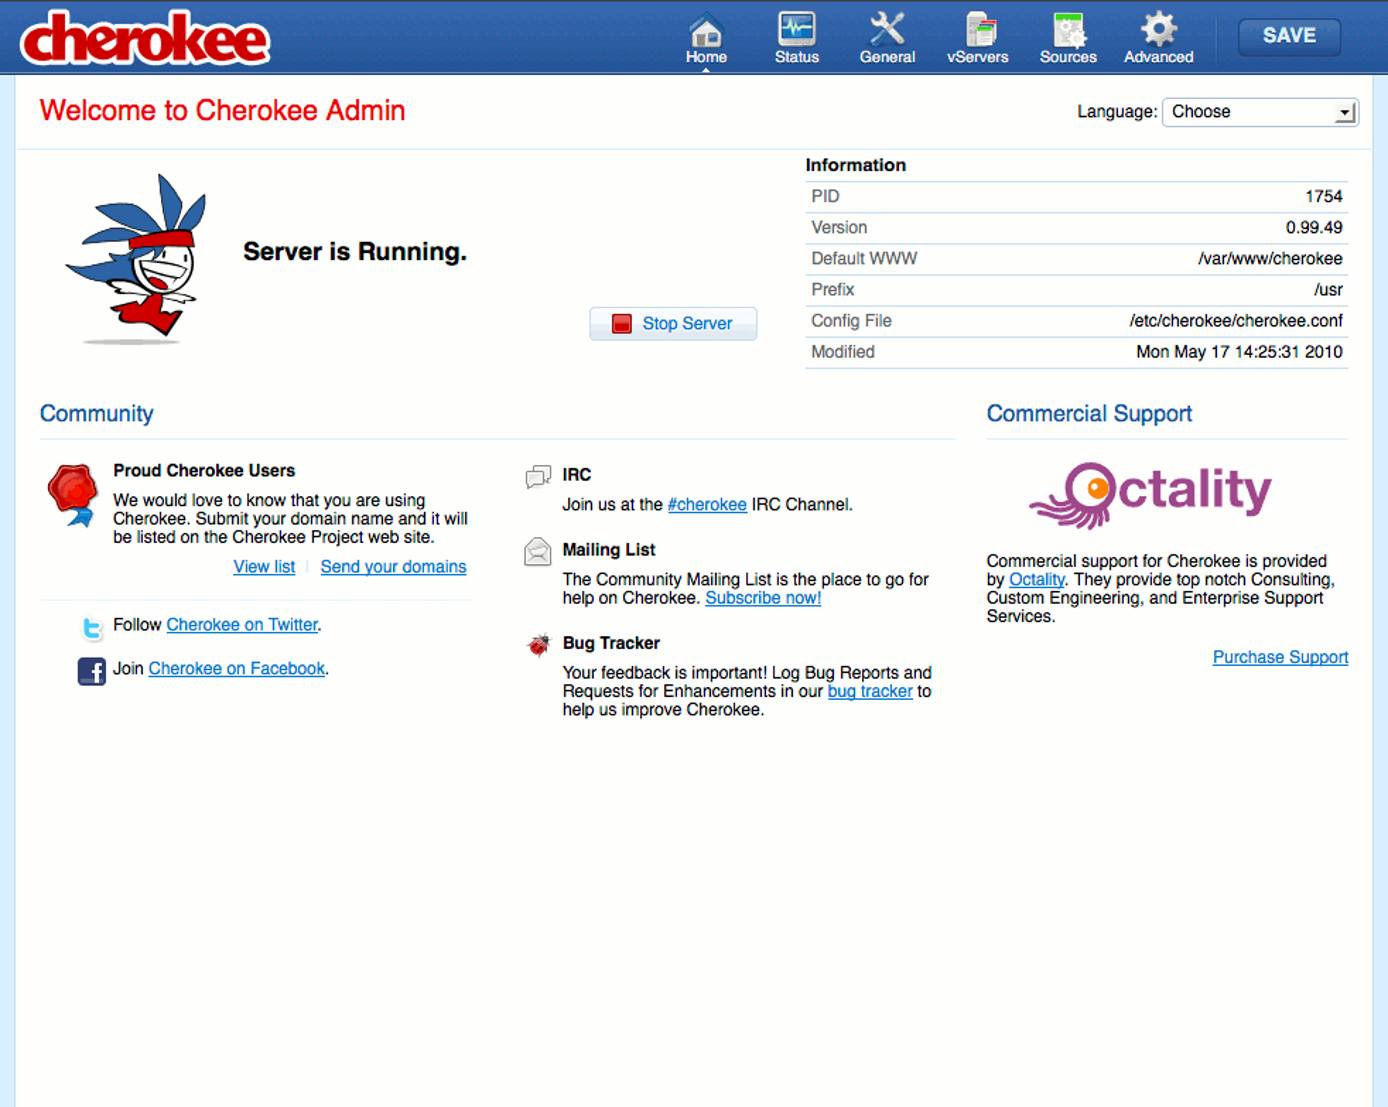The height and width of the screenshot is (1107, 1388).
Task: Click the Subscribe now link
Action: coord(763,597)
